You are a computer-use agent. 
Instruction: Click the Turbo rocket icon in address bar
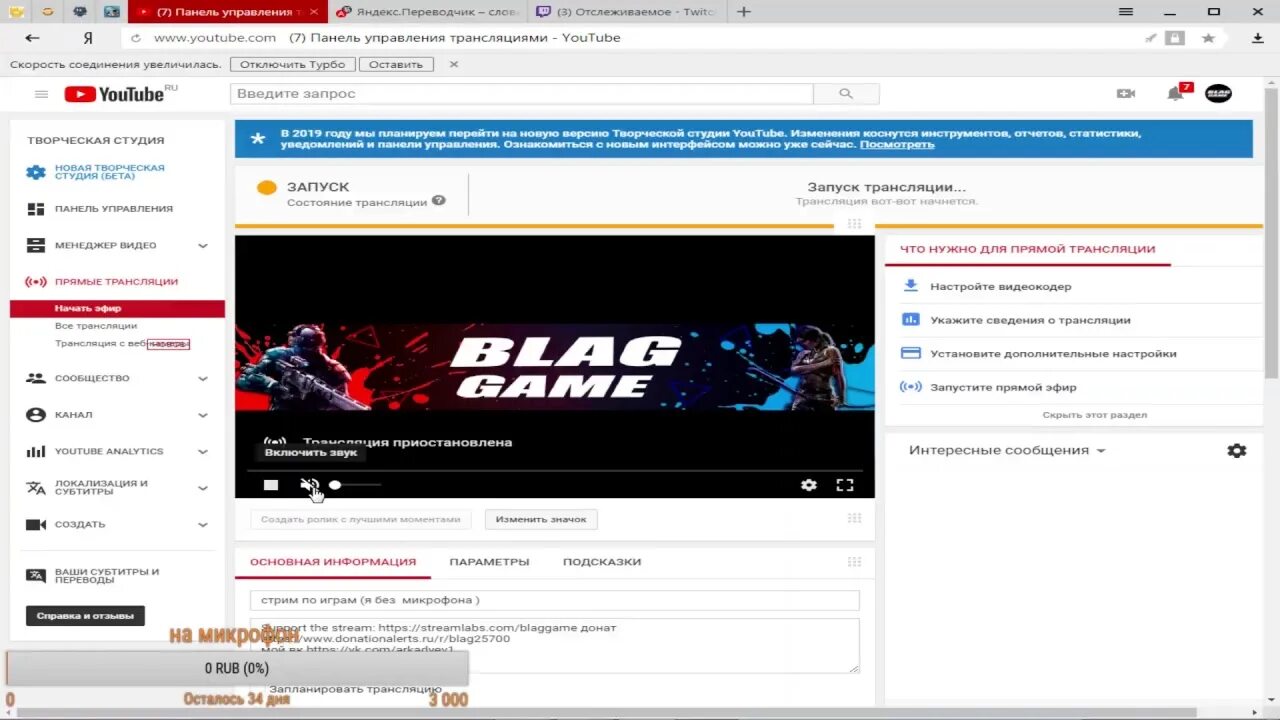pos(1151,38)
